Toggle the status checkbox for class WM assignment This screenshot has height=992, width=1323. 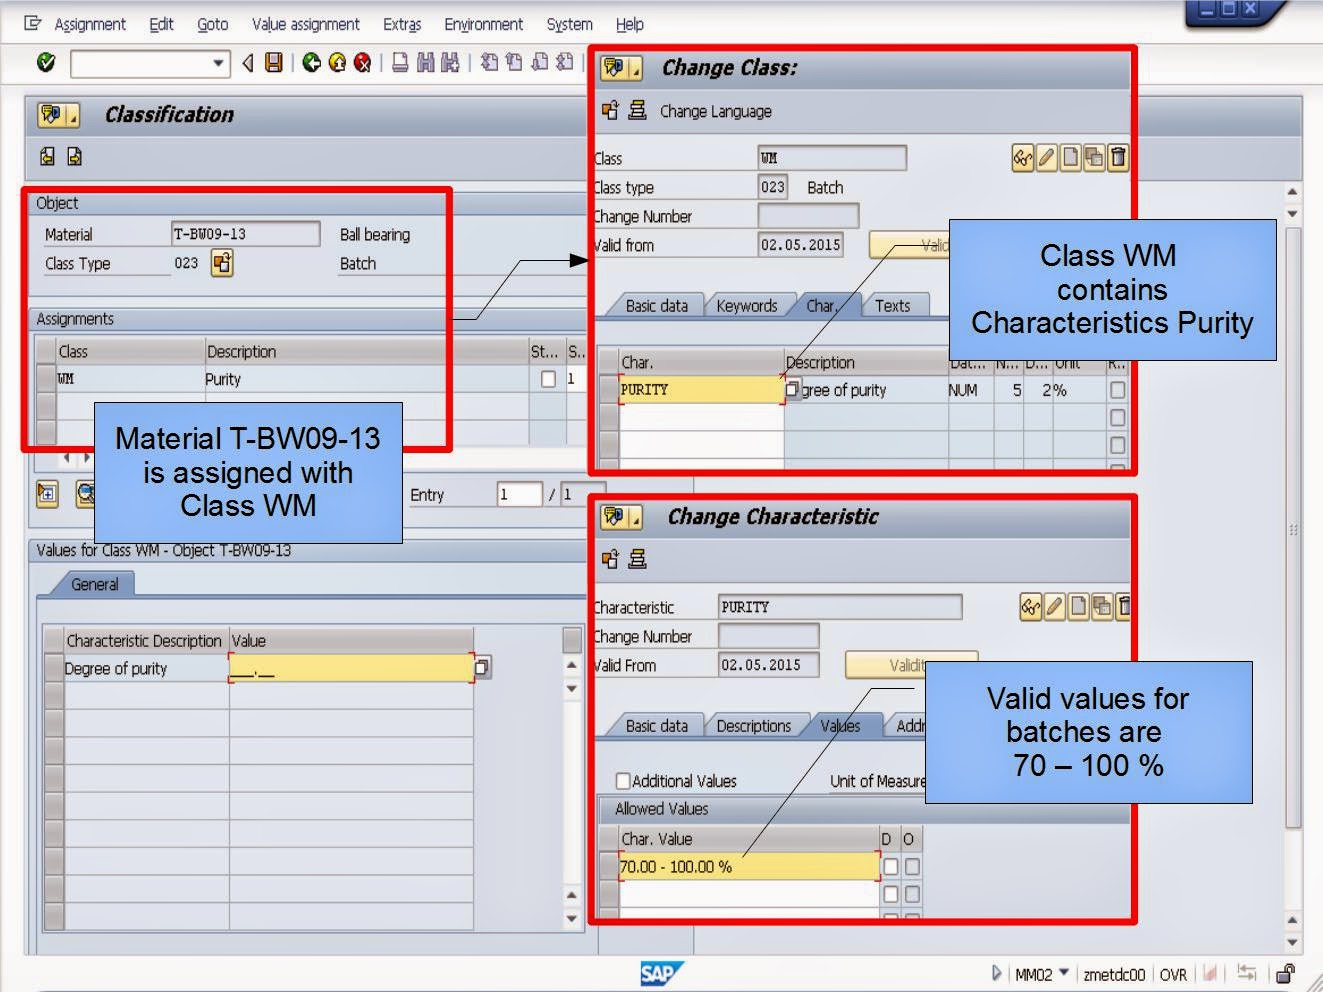point(547,379)
